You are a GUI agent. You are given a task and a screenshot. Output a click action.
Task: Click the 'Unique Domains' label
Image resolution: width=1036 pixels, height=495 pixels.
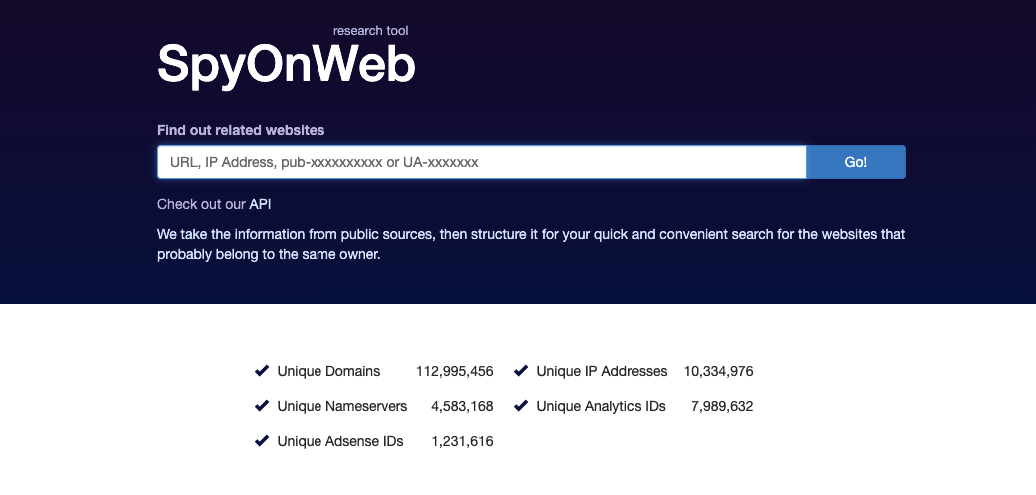(328, 371)
